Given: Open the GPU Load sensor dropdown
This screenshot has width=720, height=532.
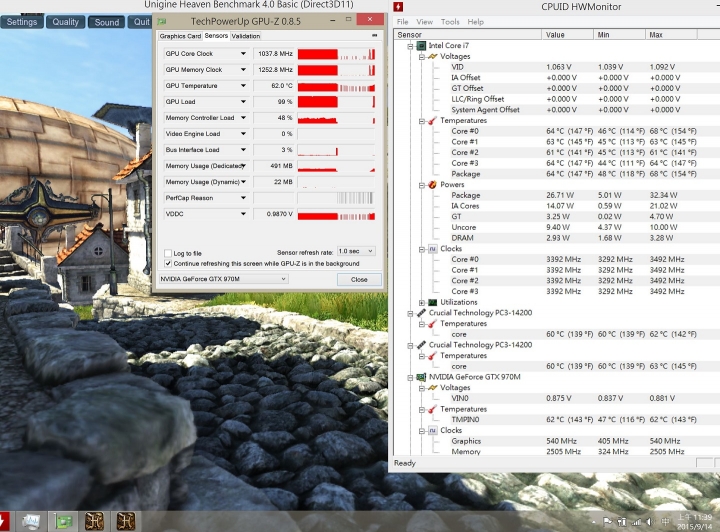Looking at the screenshot, I should point(243,102).
